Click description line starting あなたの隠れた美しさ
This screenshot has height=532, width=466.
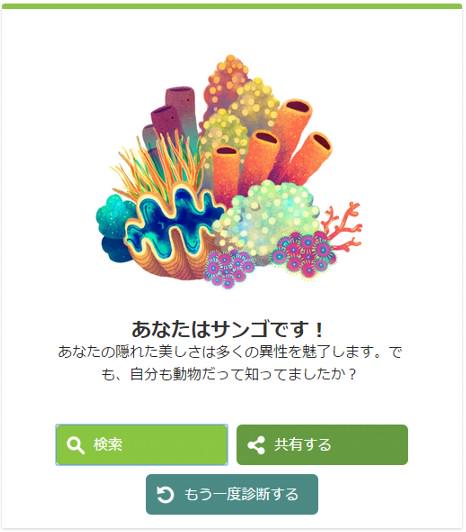(230, 352)
